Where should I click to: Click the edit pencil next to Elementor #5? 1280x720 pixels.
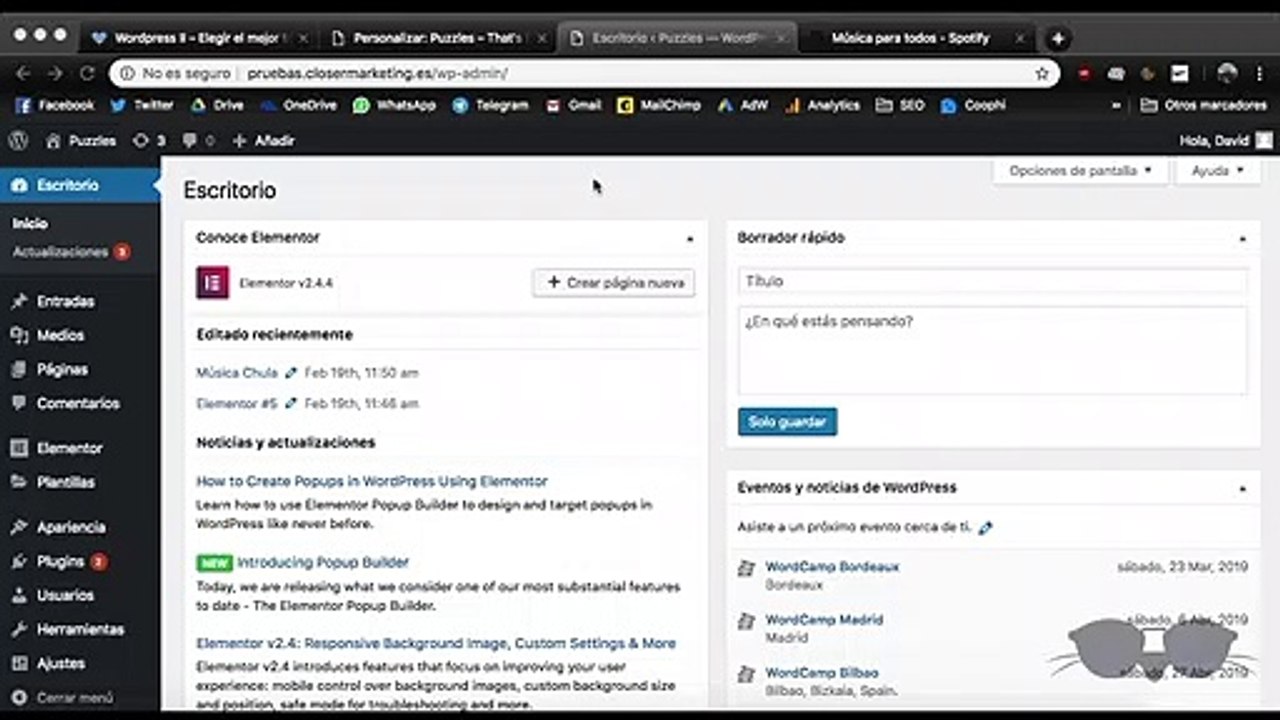[x=291, y=404]
